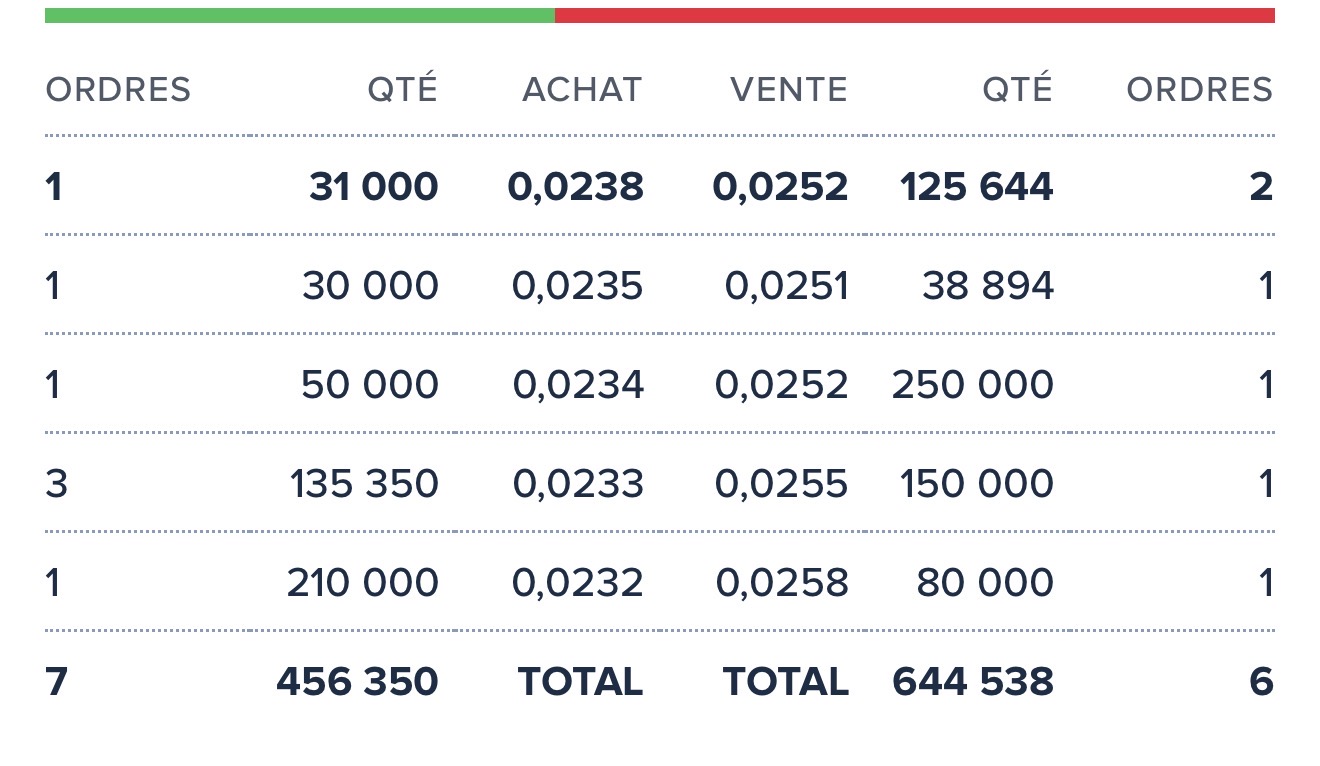Choose bid price 0,0233
Viewport: 1320px width, 766px height.
[x=578, y=484]
